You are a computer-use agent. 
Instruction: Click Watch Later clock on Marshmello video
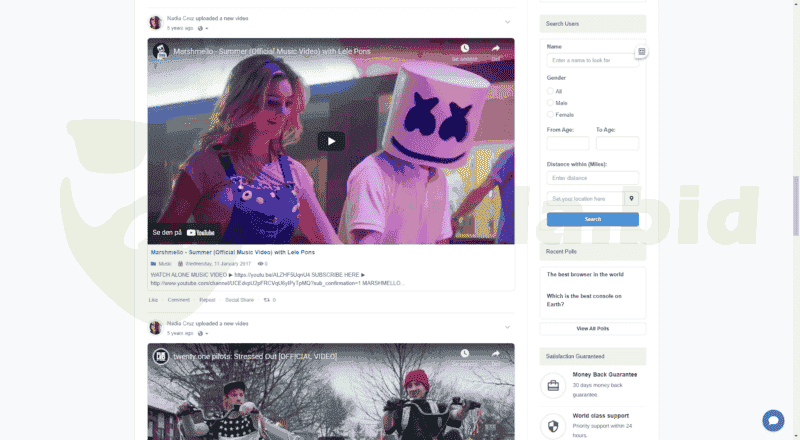point(464,48)
